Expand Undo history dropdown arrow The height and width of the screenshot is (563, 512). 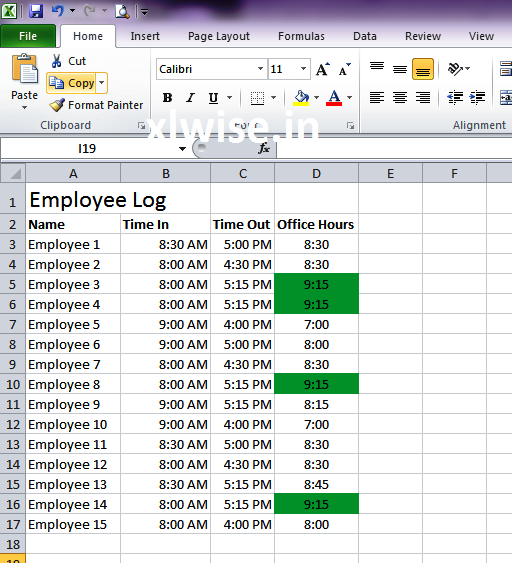[x=73, y=11]
